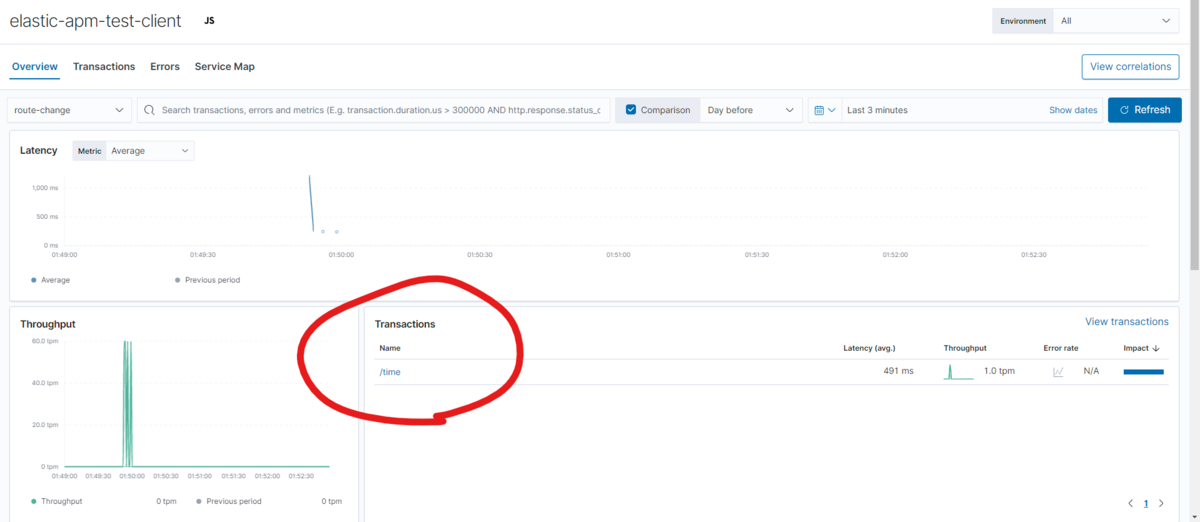1200x522 pixels.
Task: Click the impact bar for /time
Action: [x=1144, y=372]
